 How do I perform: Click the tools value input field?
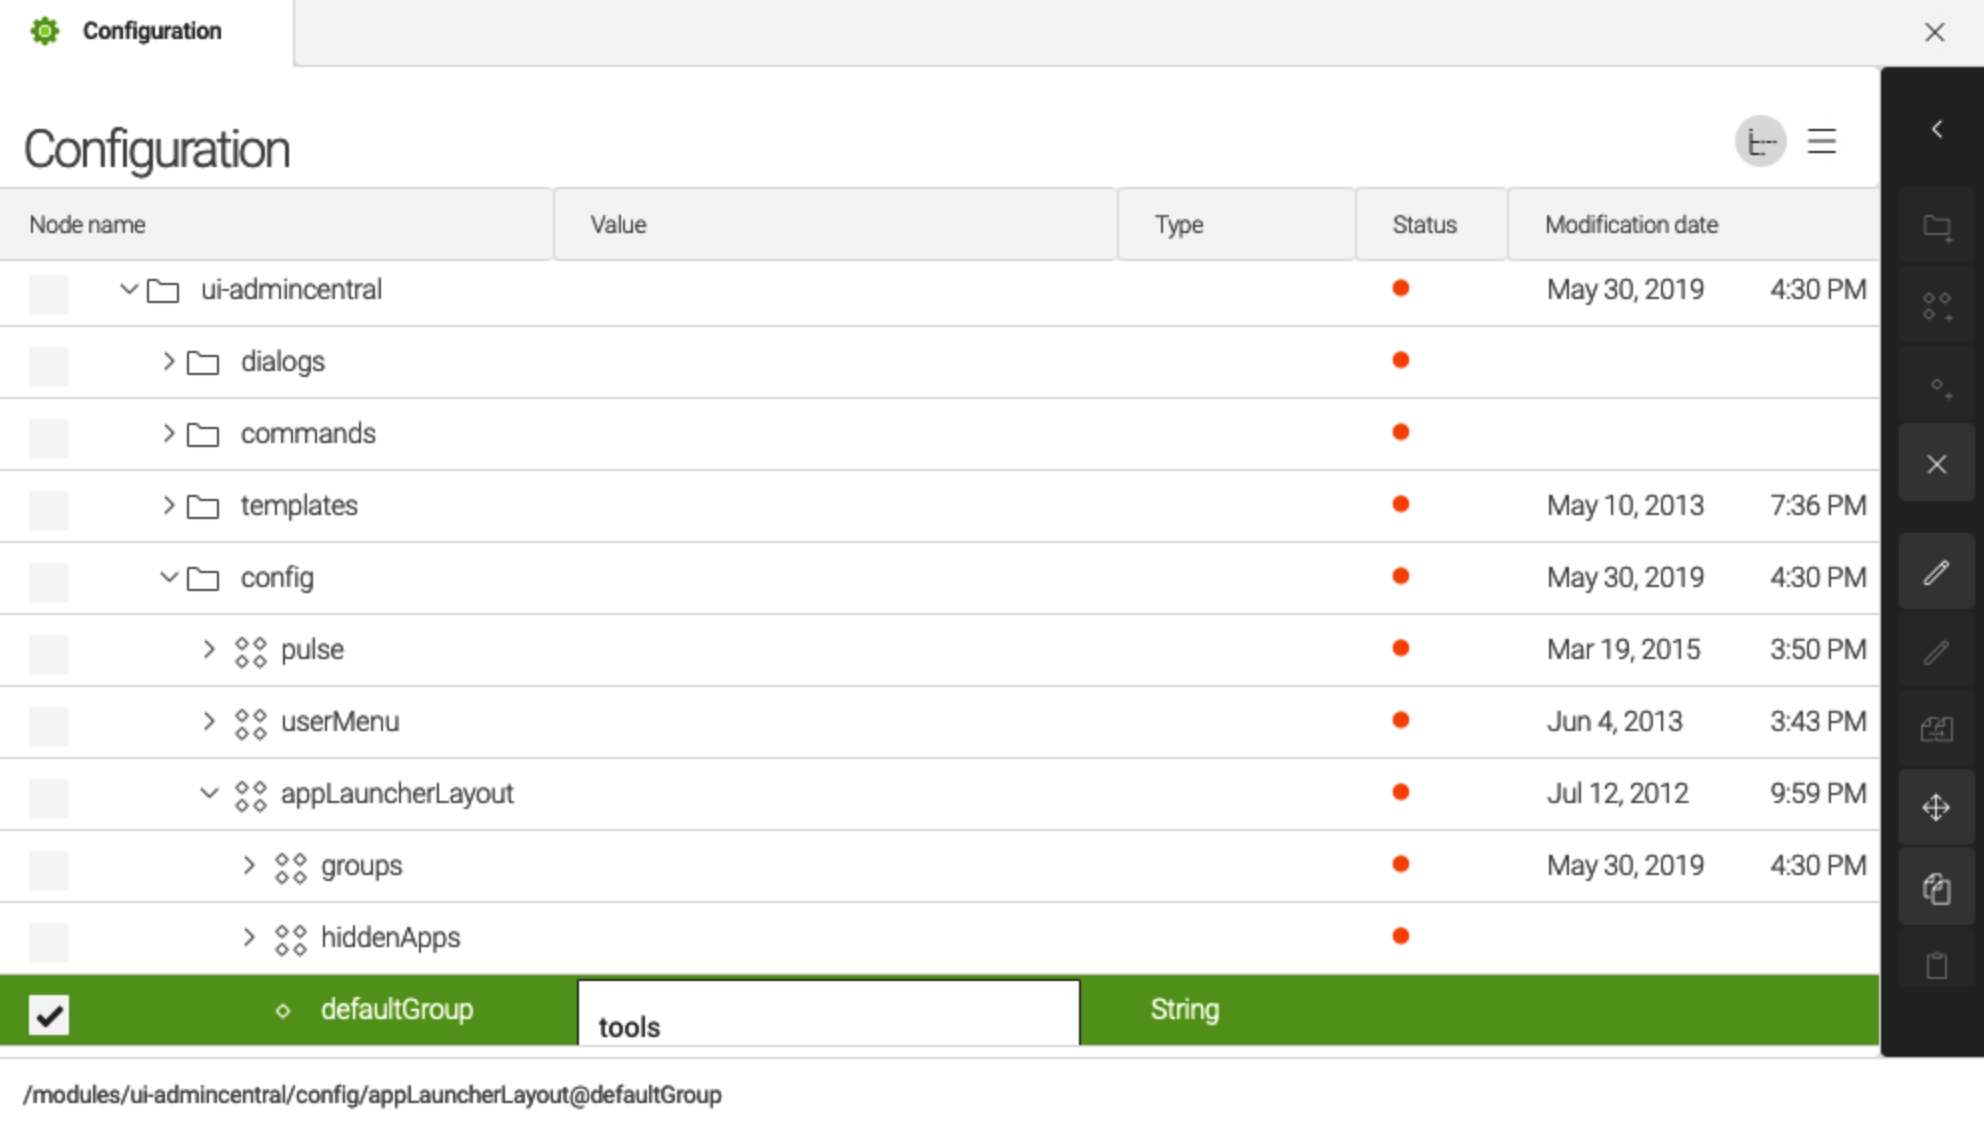coord(829,1012)
